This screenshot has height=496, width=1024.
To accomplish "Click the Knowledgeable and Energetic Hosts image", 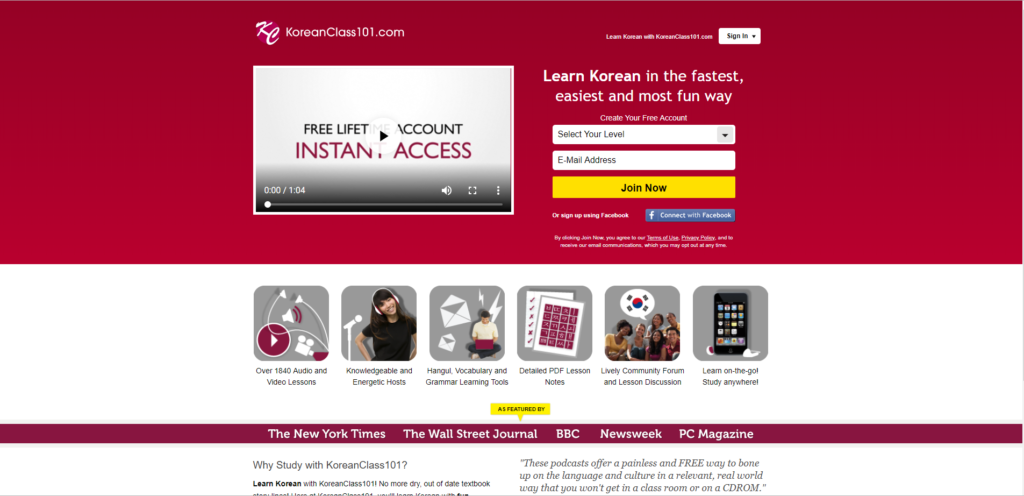I will click(379, 323).
